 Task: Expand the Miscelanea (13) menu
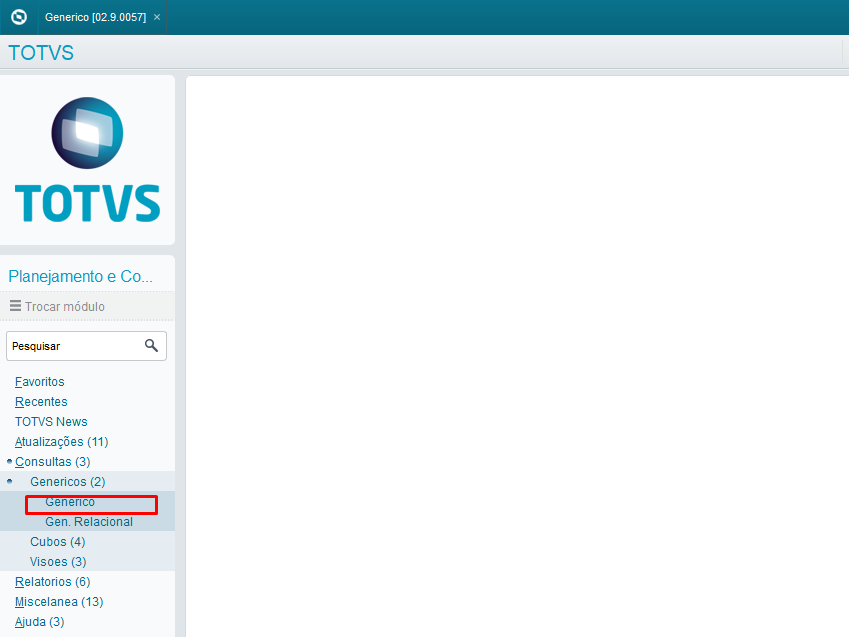click(59, 602)
